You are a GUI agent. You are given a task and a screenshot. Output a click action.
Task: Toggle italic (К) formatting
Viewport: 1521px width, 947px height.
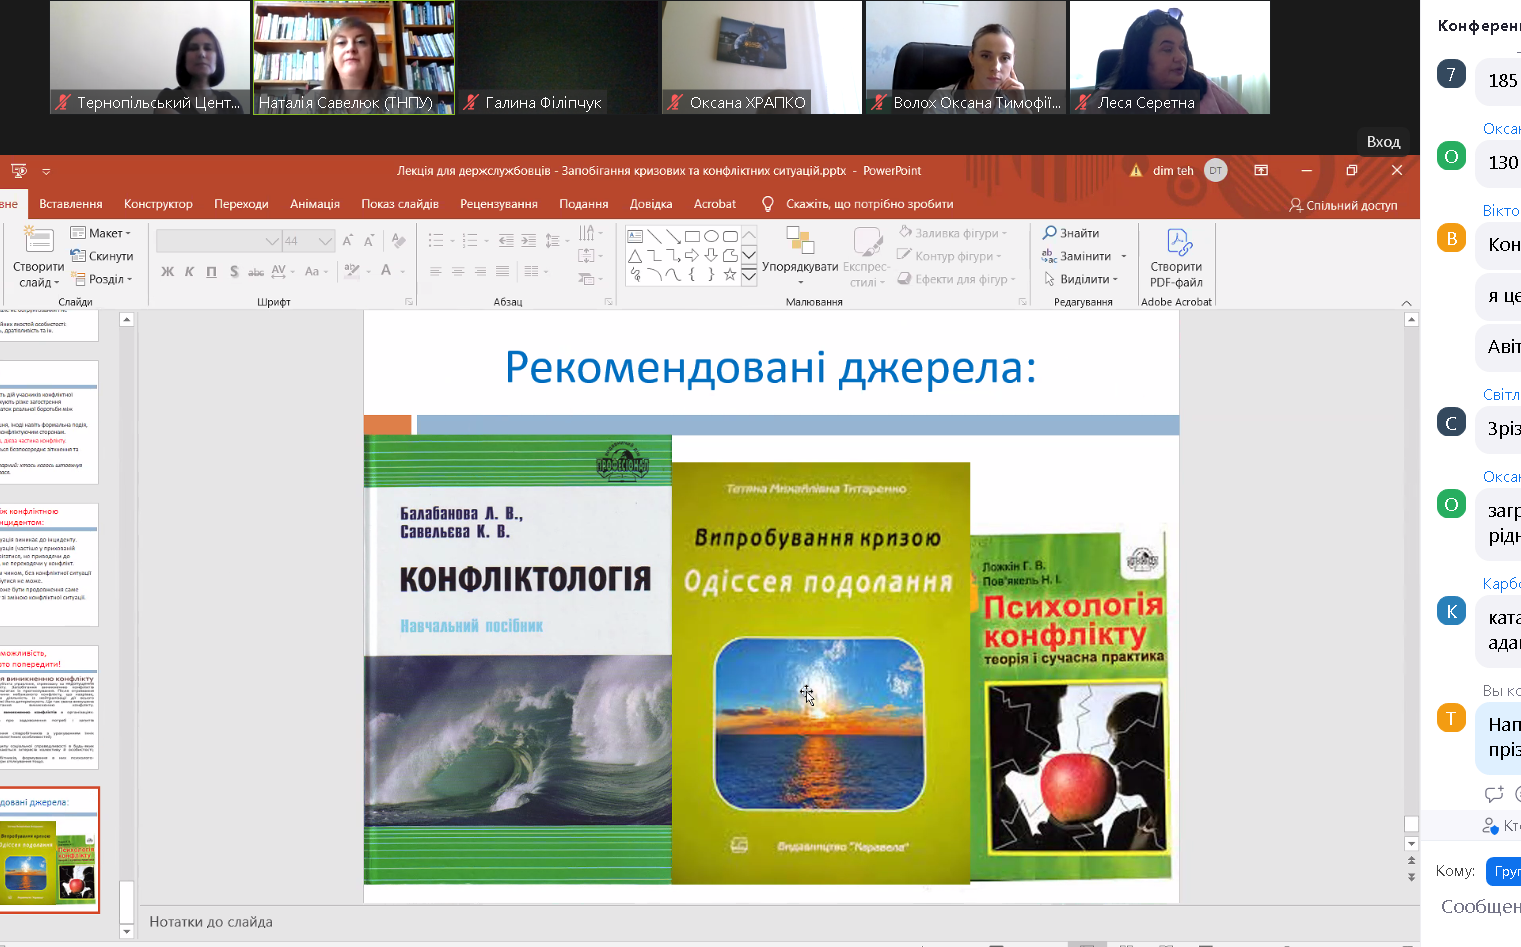(x=189, y=271)
